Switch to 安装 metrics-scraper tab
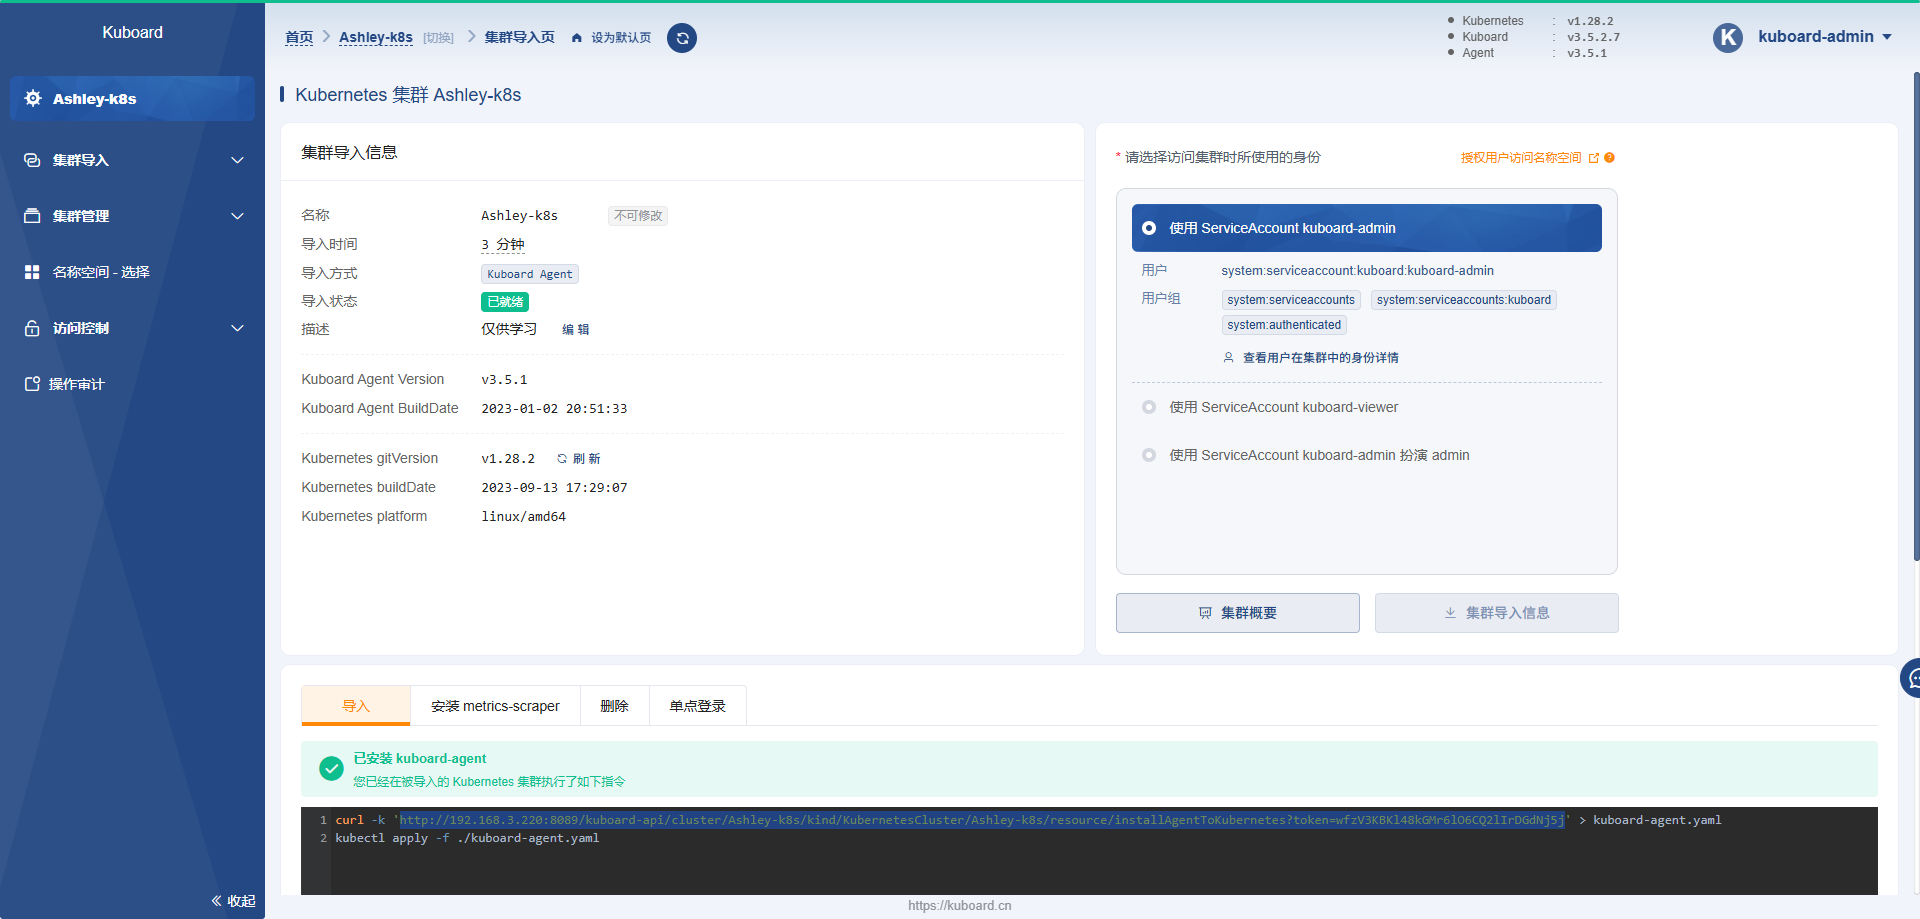The height and width of the screenshot is (919, 1920). [496, 706]
